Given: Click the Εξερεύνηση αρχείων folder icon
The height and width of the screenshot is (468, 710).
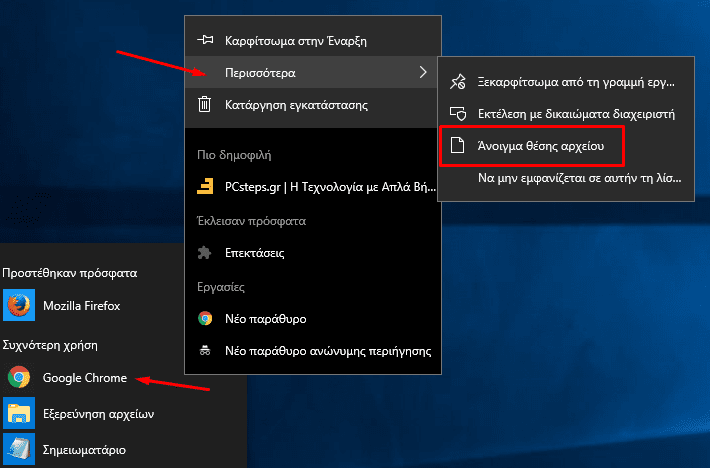Looking at the screenshot, I should [19, 413].
